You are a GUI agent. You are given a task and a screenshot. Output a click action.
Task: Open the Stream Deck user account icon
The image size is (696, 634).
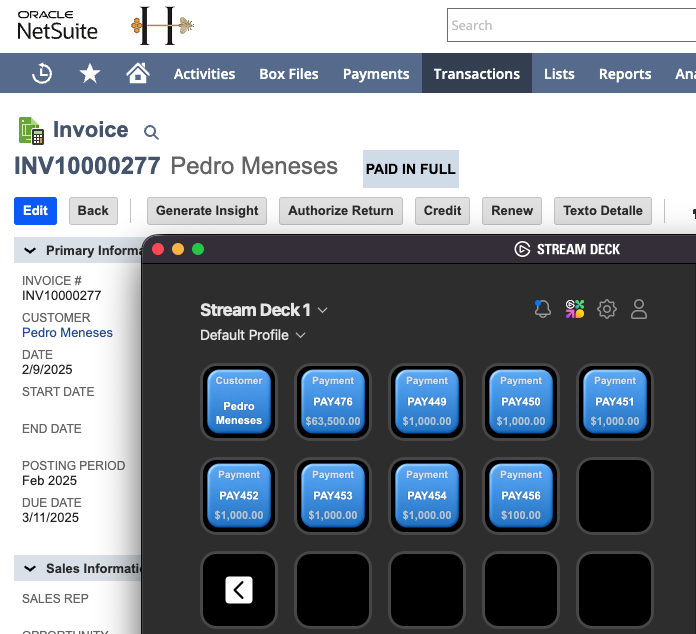tap(639, 309)
